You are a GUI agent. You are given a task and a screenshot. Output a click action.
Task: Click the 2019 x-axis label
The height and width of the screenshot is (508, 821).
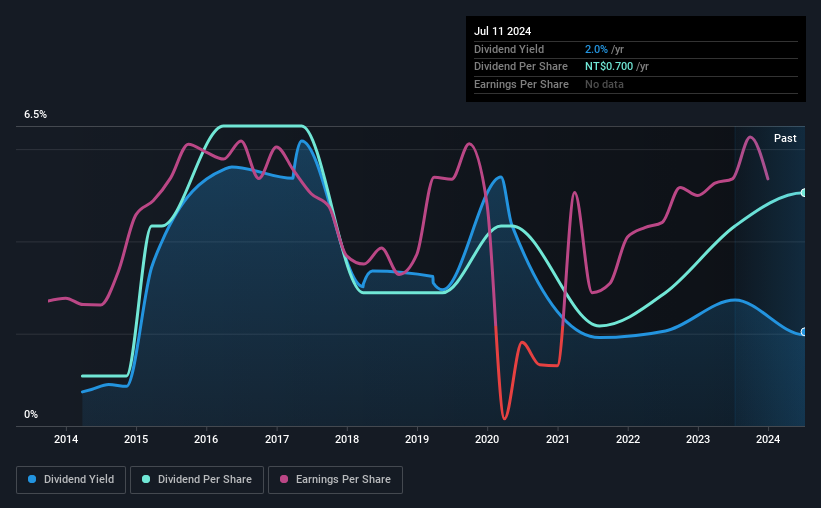417,439
